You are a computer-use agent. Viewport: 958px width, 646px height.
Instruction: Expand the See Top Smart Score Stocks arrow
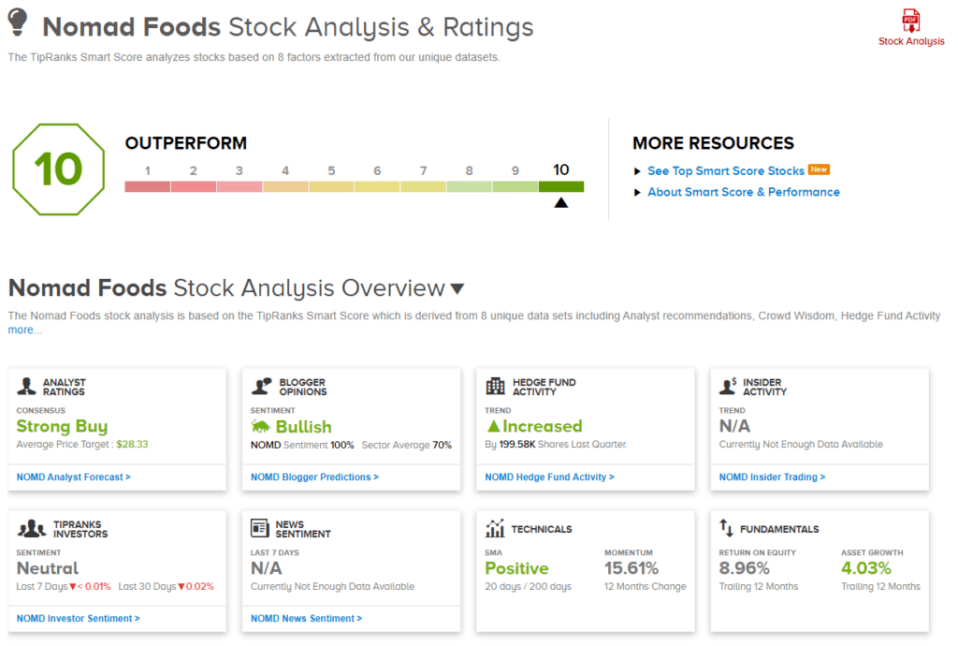click(x=638, y=171)
